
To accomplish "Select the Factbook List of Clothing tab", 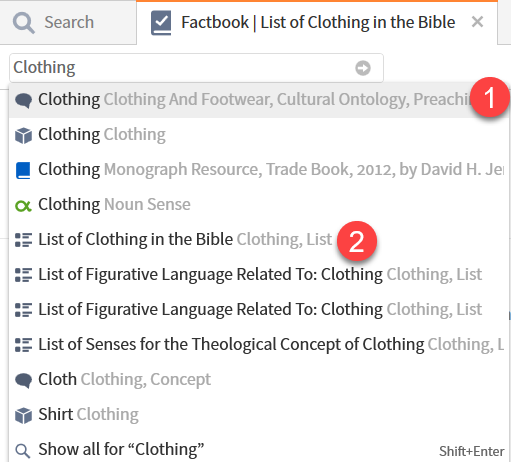I will [x=317, y=22].
